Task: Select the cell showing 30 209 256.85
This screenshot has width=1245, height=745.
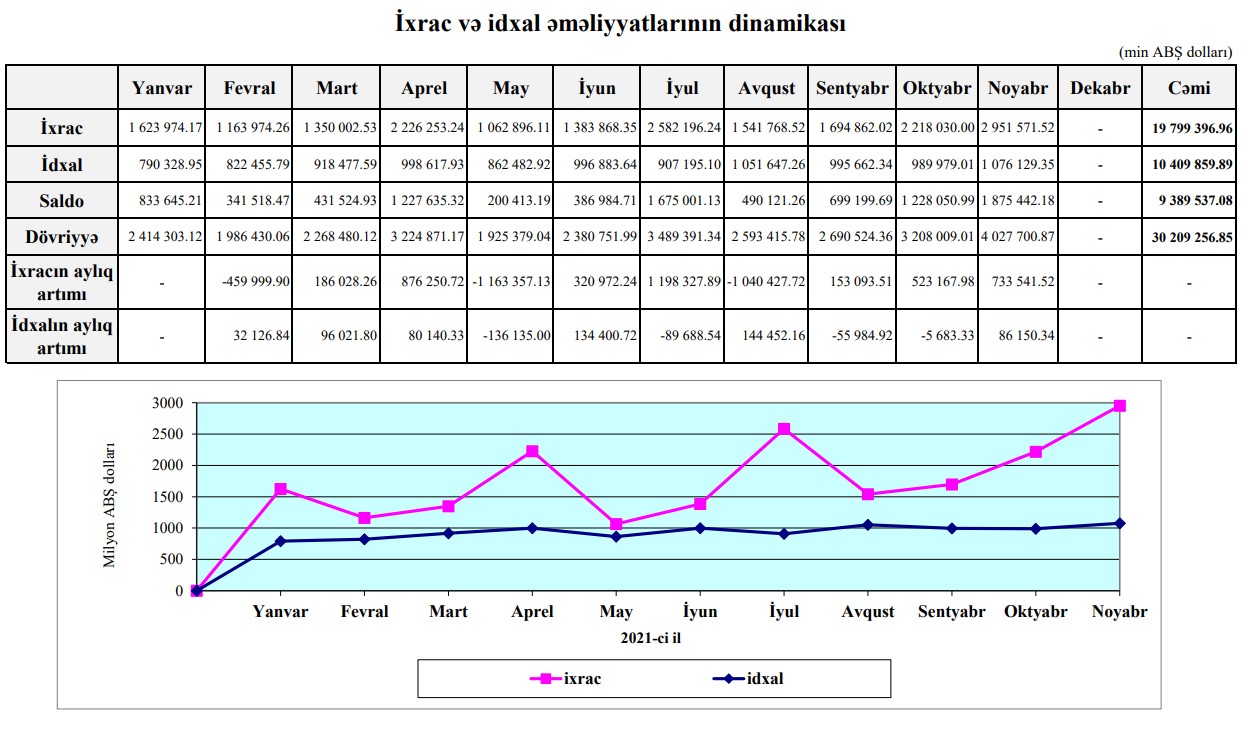Action: tap(1189, 239)
